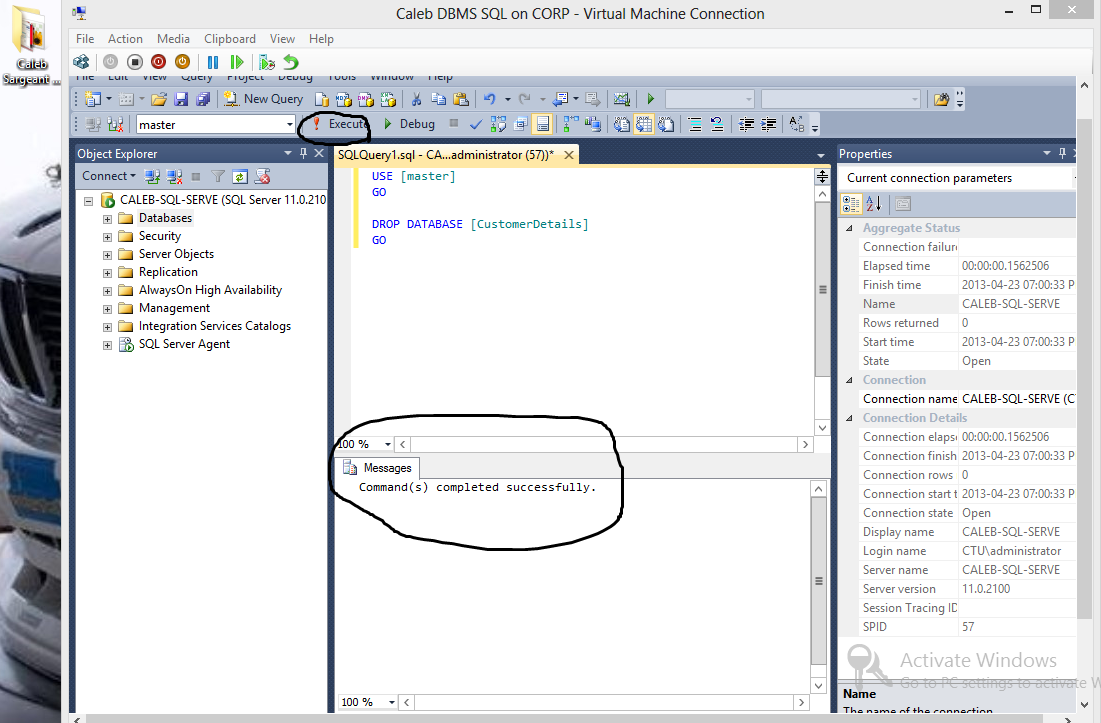Expand the Security folder
The height and width of the screenshot is (723, 1101).
coord(107,237)
